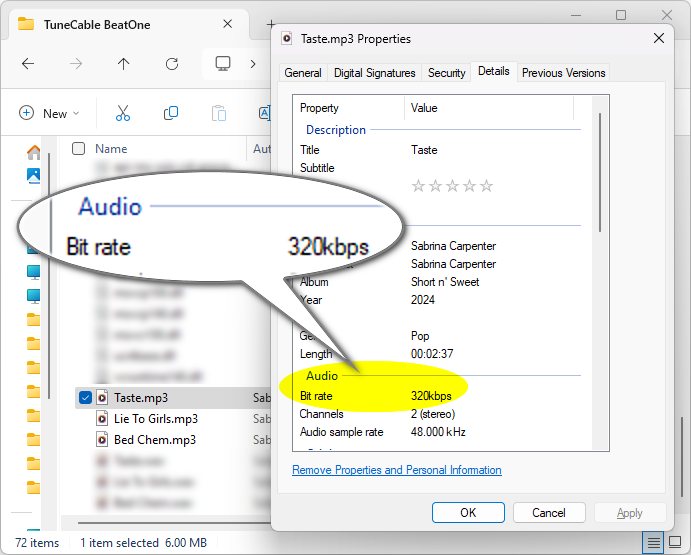Switch to large icons view in status bar
Image resolution: width=691 pixels, height=555 pixels.
pyautogui.click(x=675, y=541)
